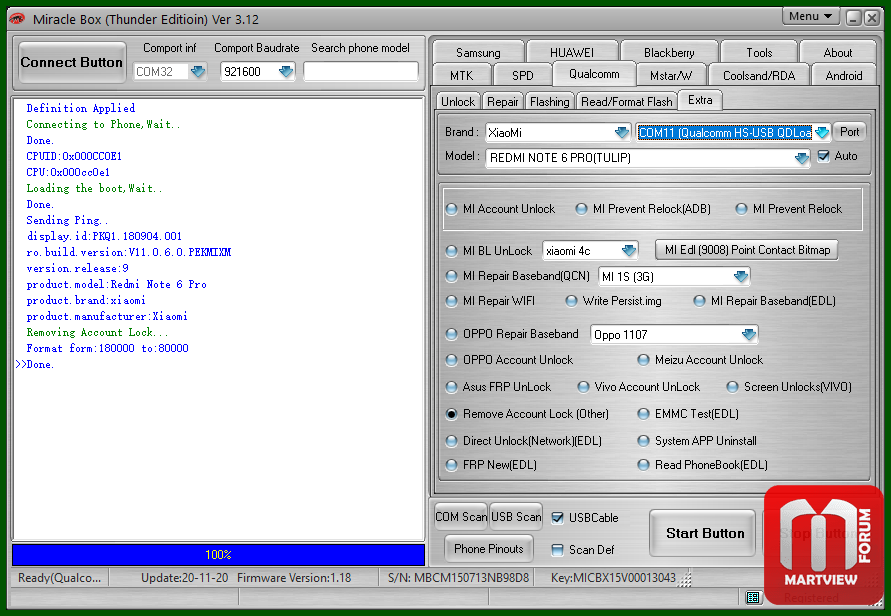891x616 pixels.
Task: Click the Search phone model field
Action: (x=360, y=71)
